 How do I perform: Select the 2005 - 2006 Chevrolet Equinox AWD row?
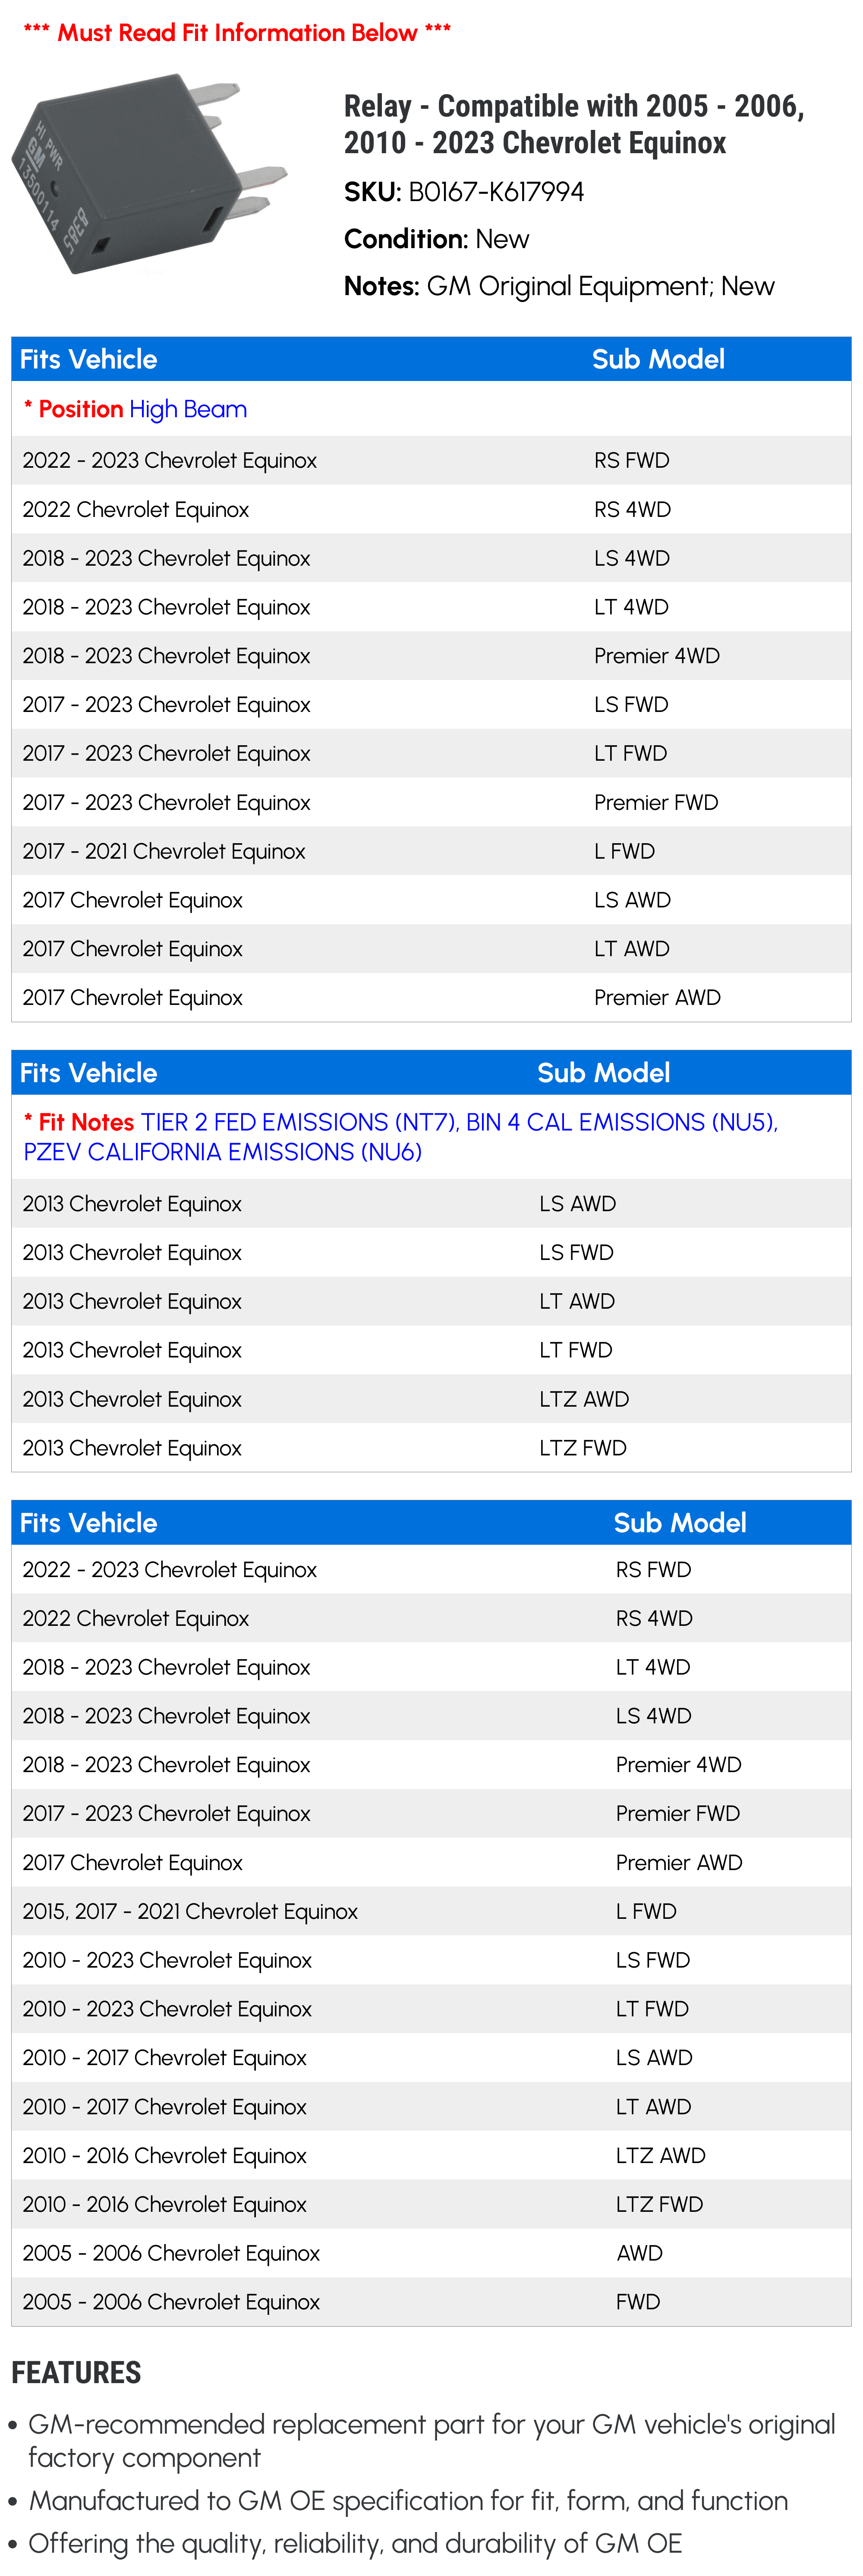pos(431,2253)
